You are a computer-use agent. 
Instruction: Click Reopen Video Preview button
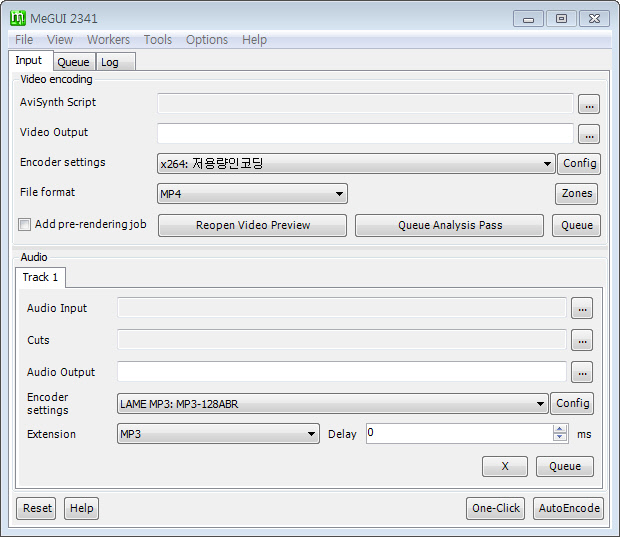[x=252, y=225]
